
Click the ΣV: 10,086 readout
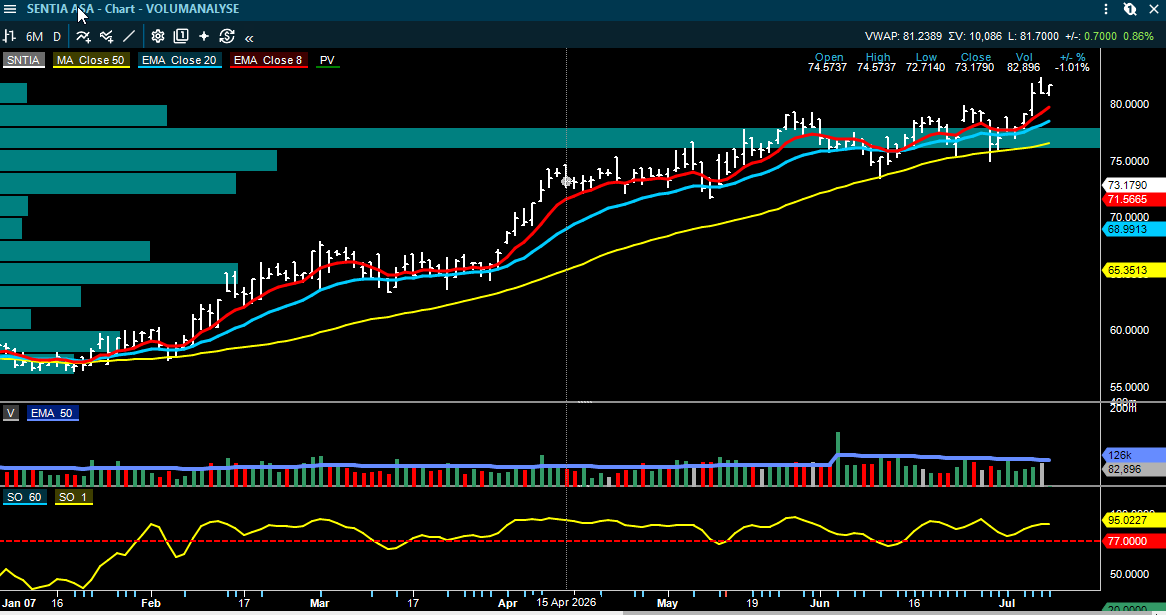[x=975, y=36]
